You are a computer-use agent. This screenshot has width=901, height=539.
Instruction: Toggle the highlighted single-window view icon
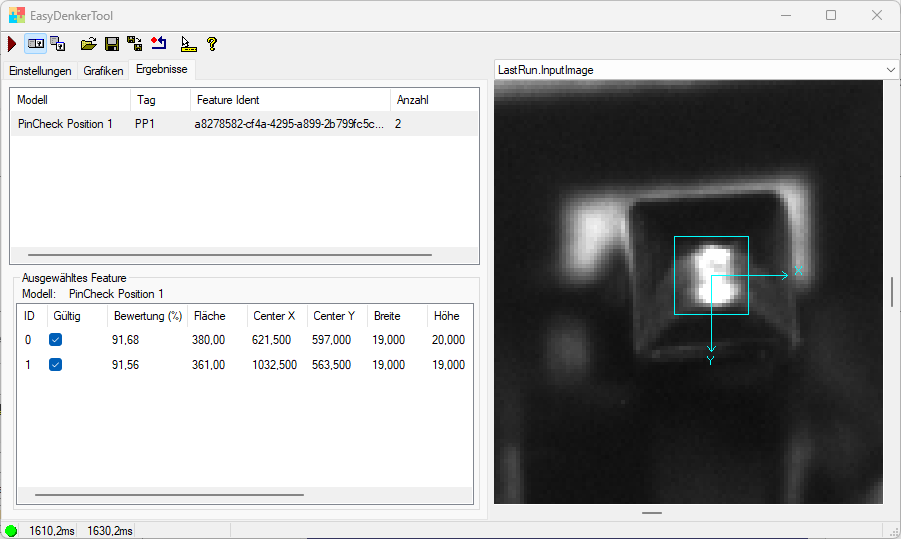click(36, 44)
